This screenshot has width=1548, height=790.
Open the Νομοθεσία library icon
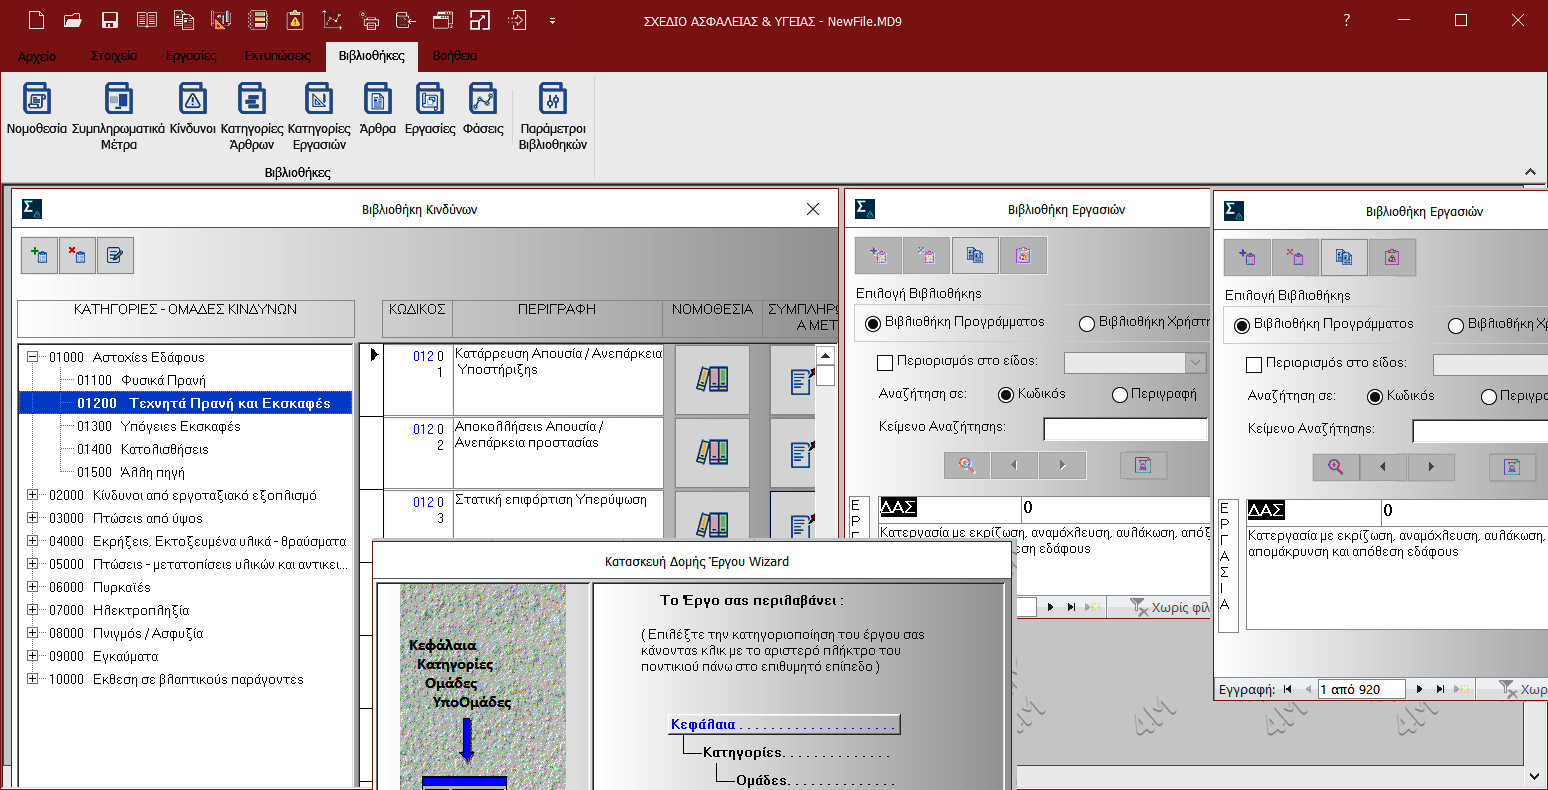pyautogui.click(x=36, y=100)
